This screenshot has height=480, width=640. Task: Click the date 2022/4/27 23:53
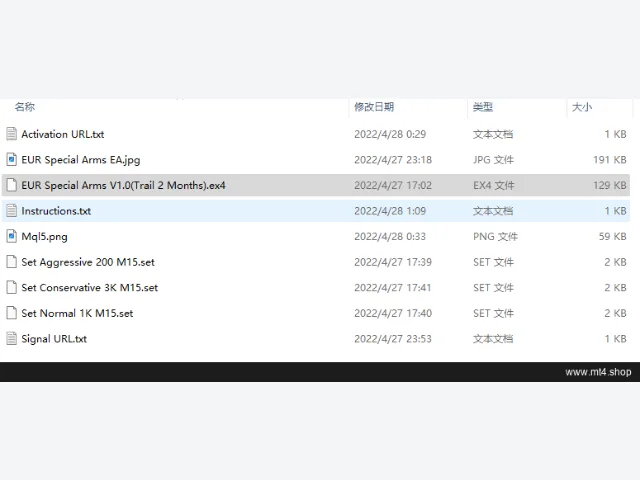pos(393,339)
